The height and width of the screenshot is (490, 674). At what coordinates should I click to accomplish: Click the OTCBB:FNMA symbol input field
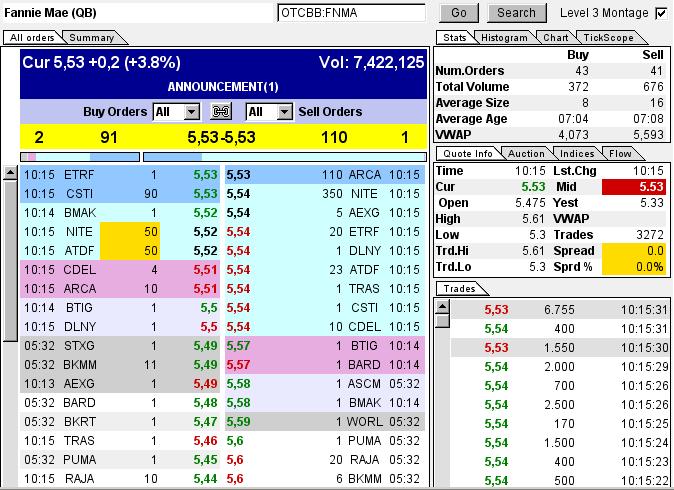coord(351,13)
